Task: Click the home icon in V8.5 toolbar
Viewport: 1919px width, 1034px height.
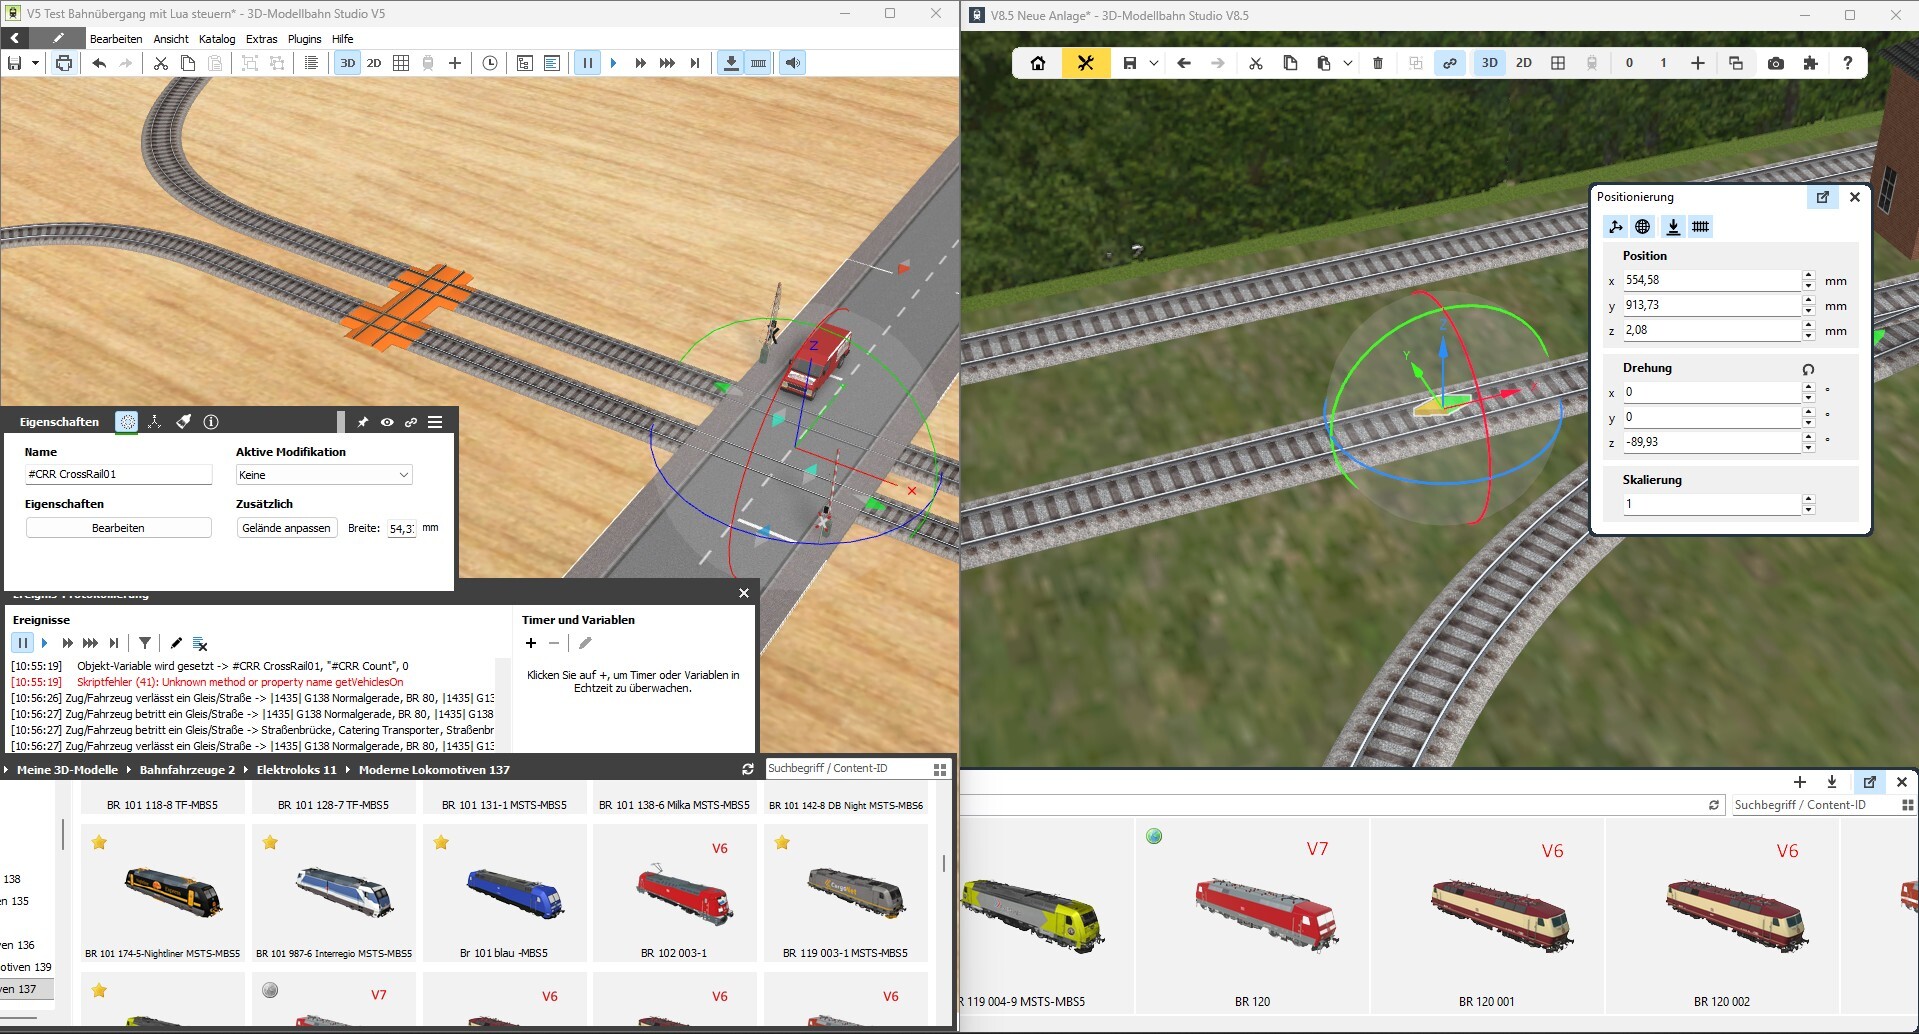Action: (x=1038, y=63)
